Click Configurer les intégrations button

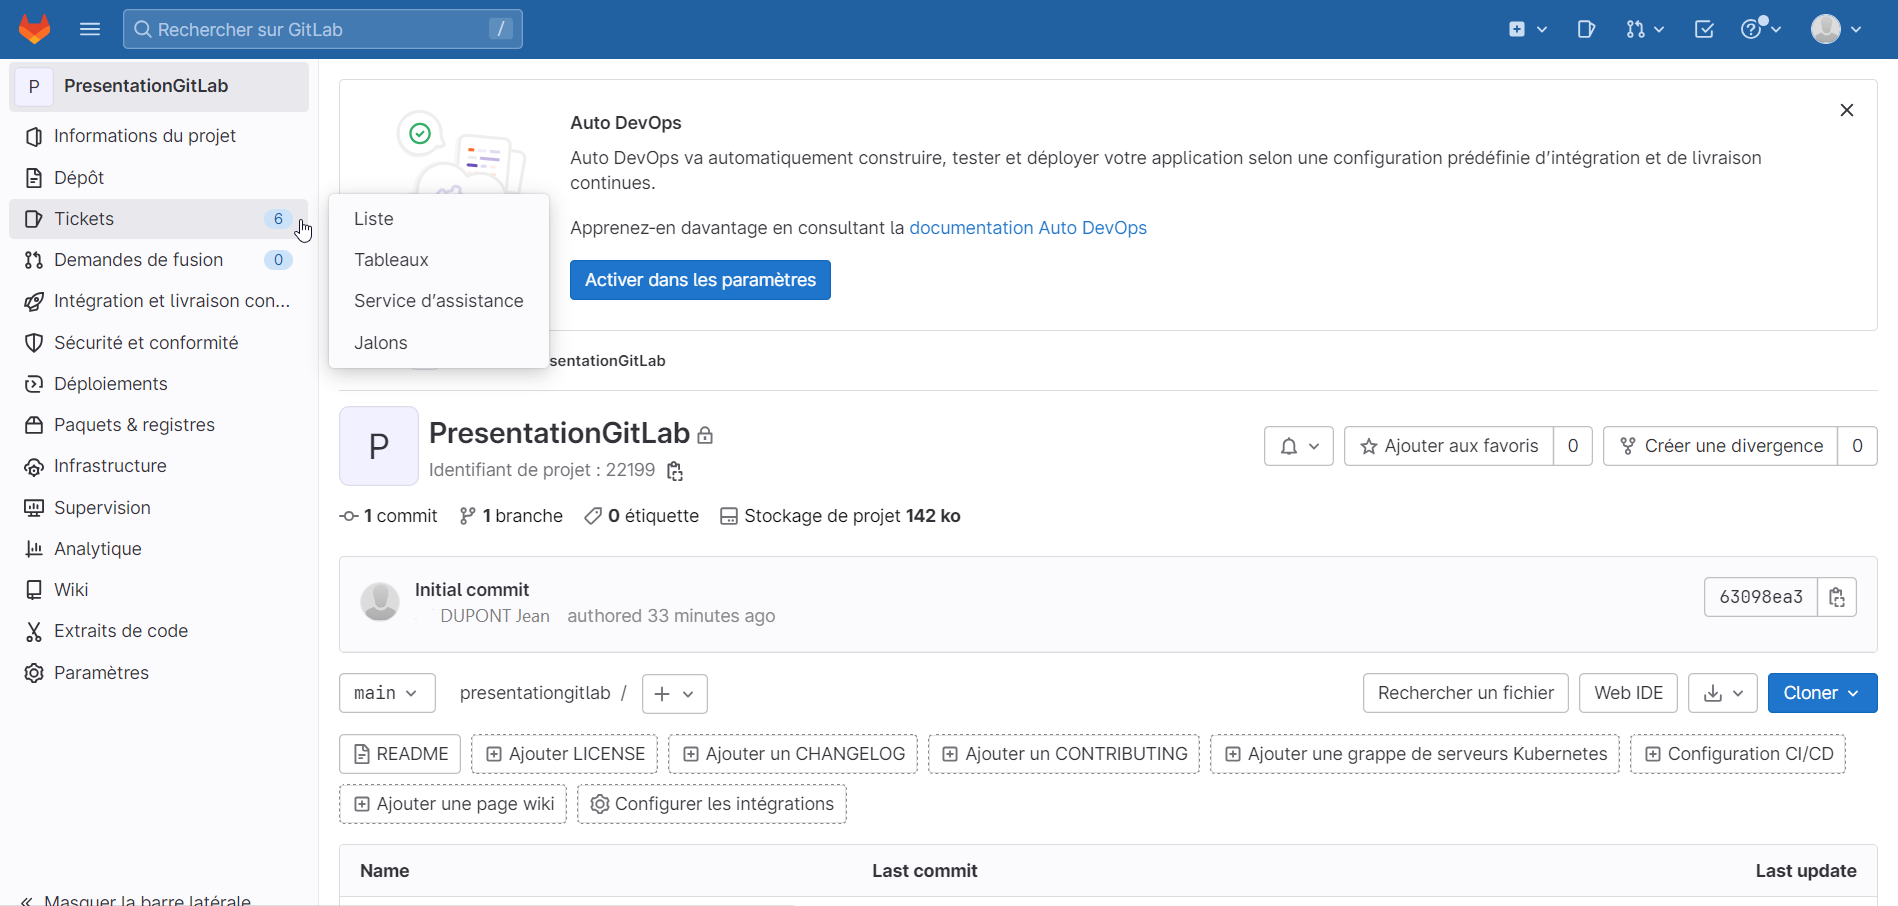(x=712, y=804)
